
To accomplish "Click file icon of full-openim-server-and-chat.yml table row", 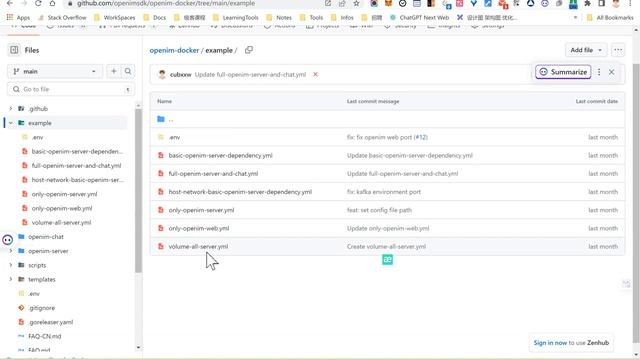I will click(x=160, y=173).
